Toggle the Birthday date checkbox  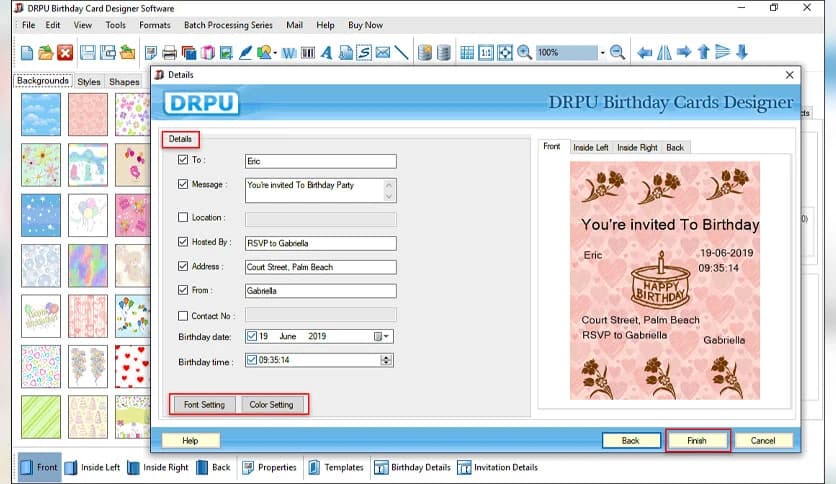pyautogui.click(x=252, y=336)
